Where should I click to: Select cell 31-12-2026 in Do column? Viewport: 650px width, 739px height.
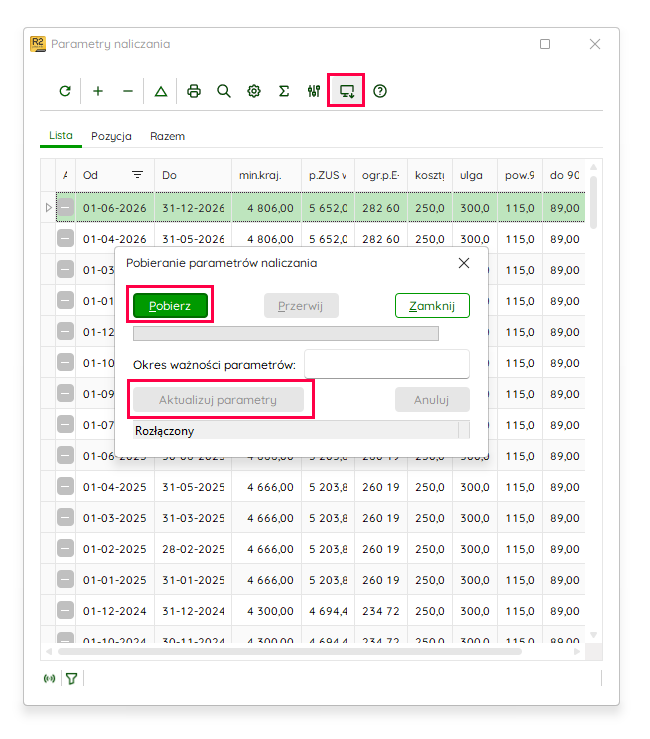[193, 208]
